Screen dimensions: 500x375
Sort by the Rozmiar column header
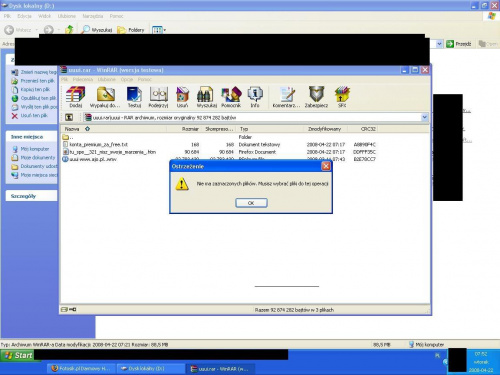coord(184,129)
